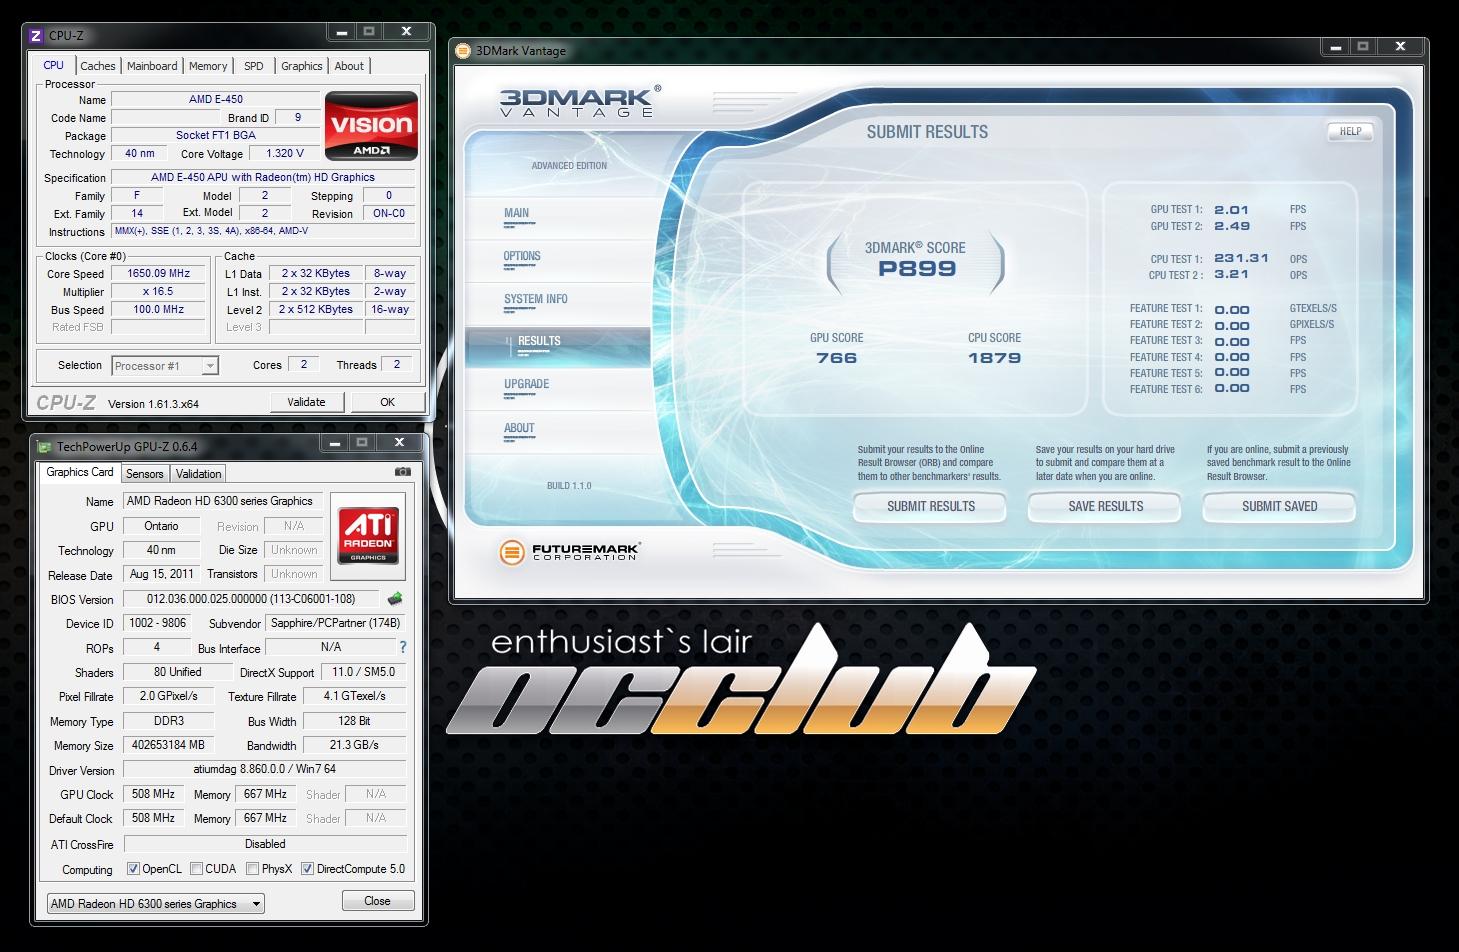The height and width of the screenshot is (952, 1459).
Task: Open OPTIONS in the 3DMark sidebar
Action: [x=522, y=256]
